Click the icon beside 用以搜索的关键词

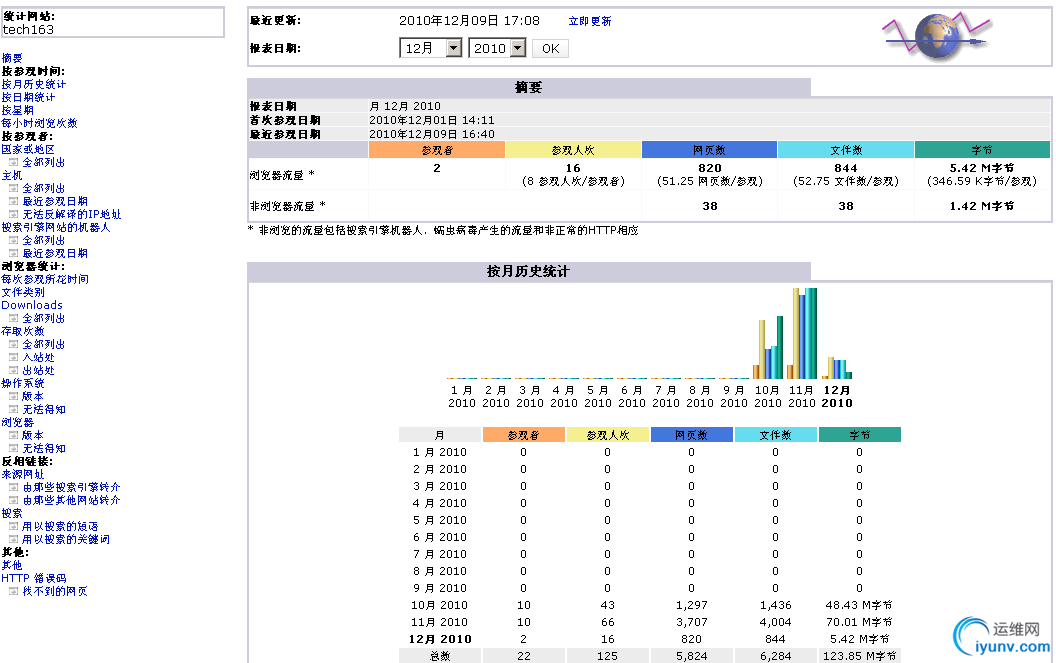[x=13, y=539]
